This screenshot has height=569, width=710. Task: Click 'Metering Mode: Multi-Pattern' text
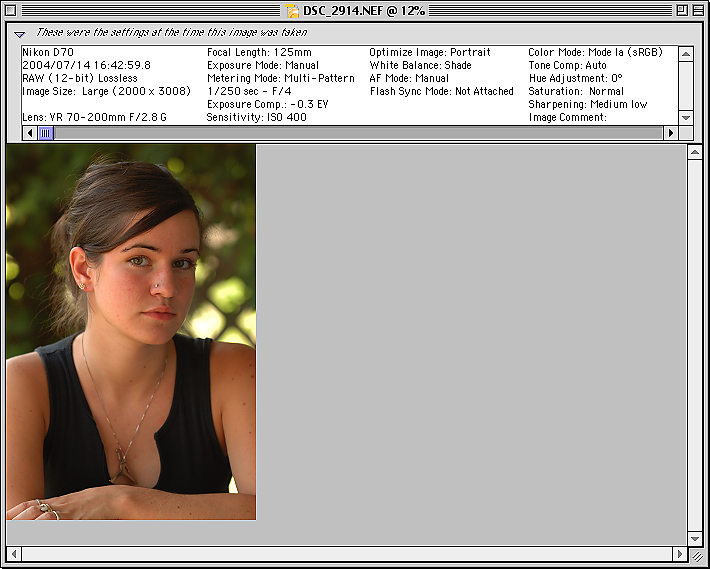click(280, 78)
